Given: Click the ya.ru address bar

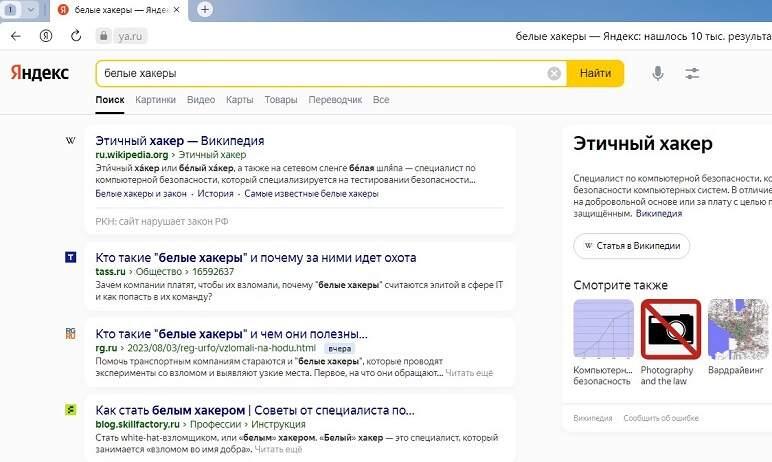Looking at the screenshot, I should pos(130,36).
